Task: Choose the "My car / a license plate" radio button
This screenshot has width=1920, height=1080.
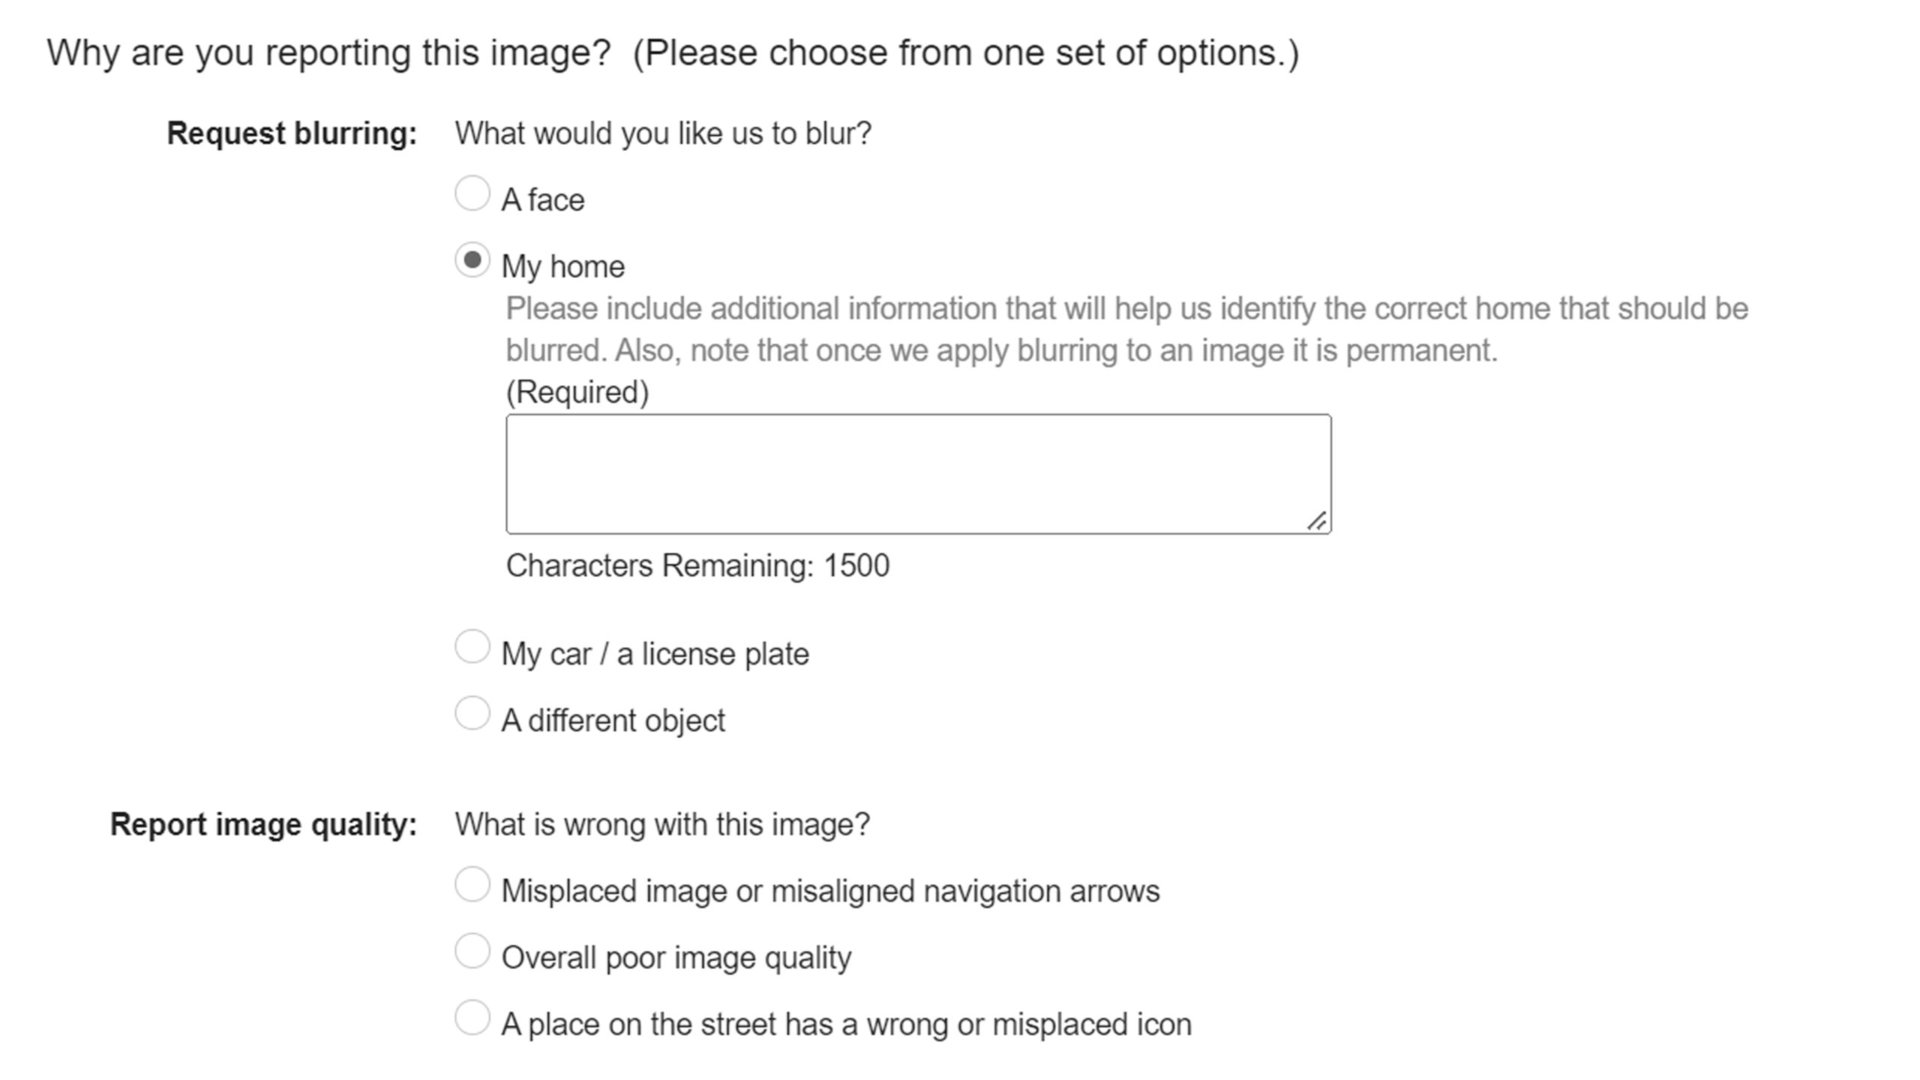Action: (x=472, y=647)
